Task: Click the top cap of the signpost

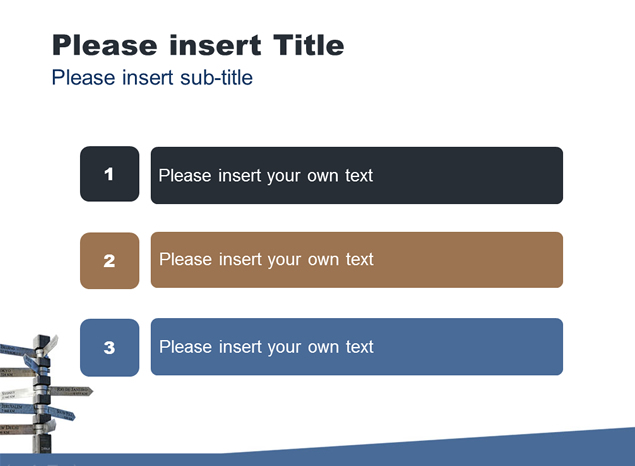Action: (42, 340)
